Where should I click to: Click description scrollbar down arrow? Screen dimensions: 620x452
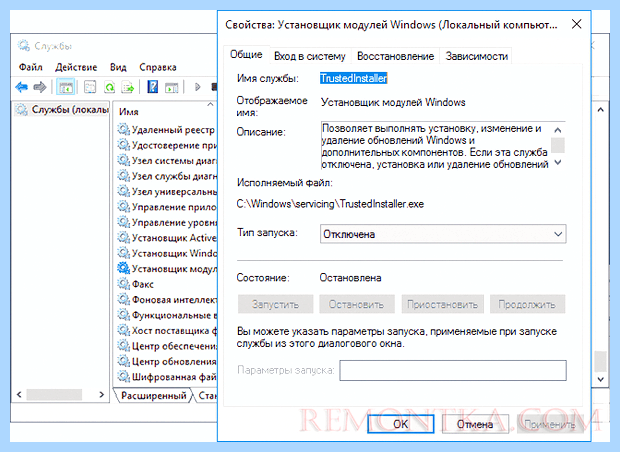tap(558, 162)
